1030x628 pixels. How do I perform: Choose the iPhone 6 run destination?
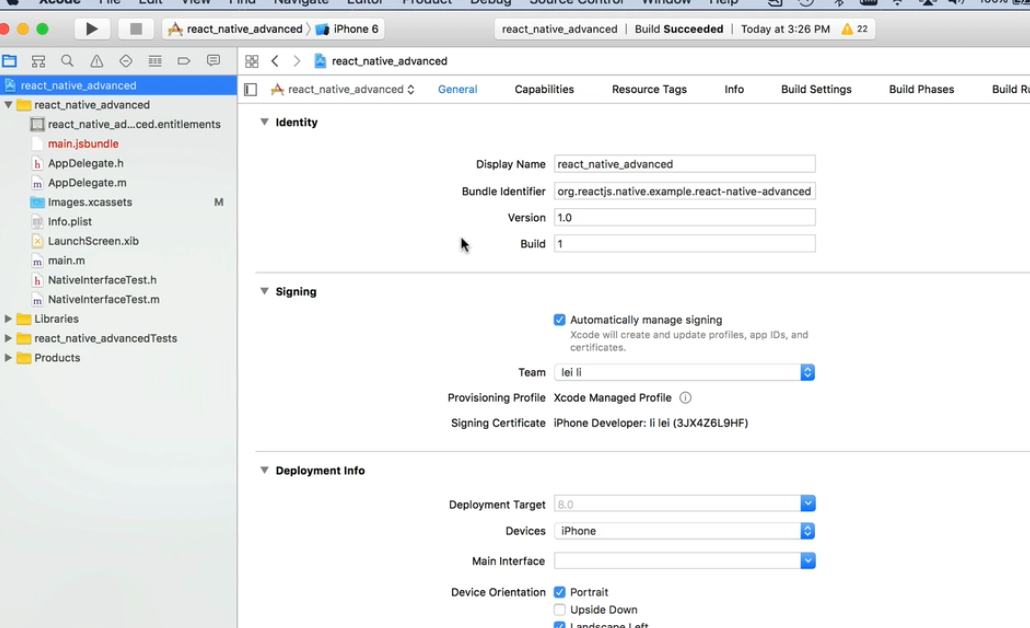pos(347,29)
